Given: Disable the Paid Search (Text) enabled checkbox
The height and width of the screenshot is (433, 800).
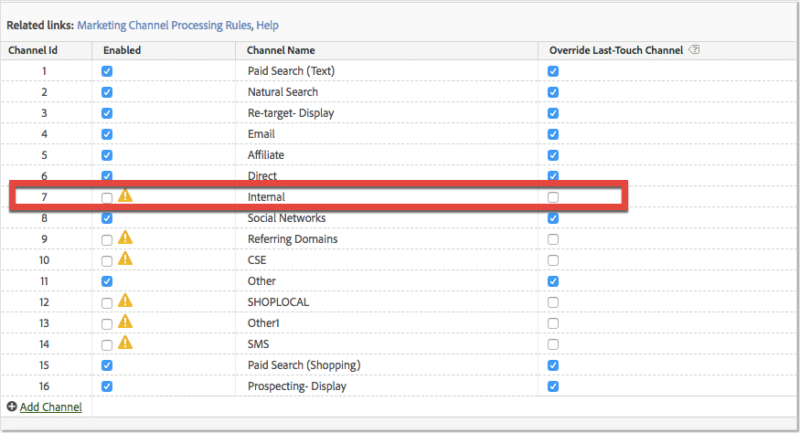Looking at the screenshot, I should click(107, 71).
